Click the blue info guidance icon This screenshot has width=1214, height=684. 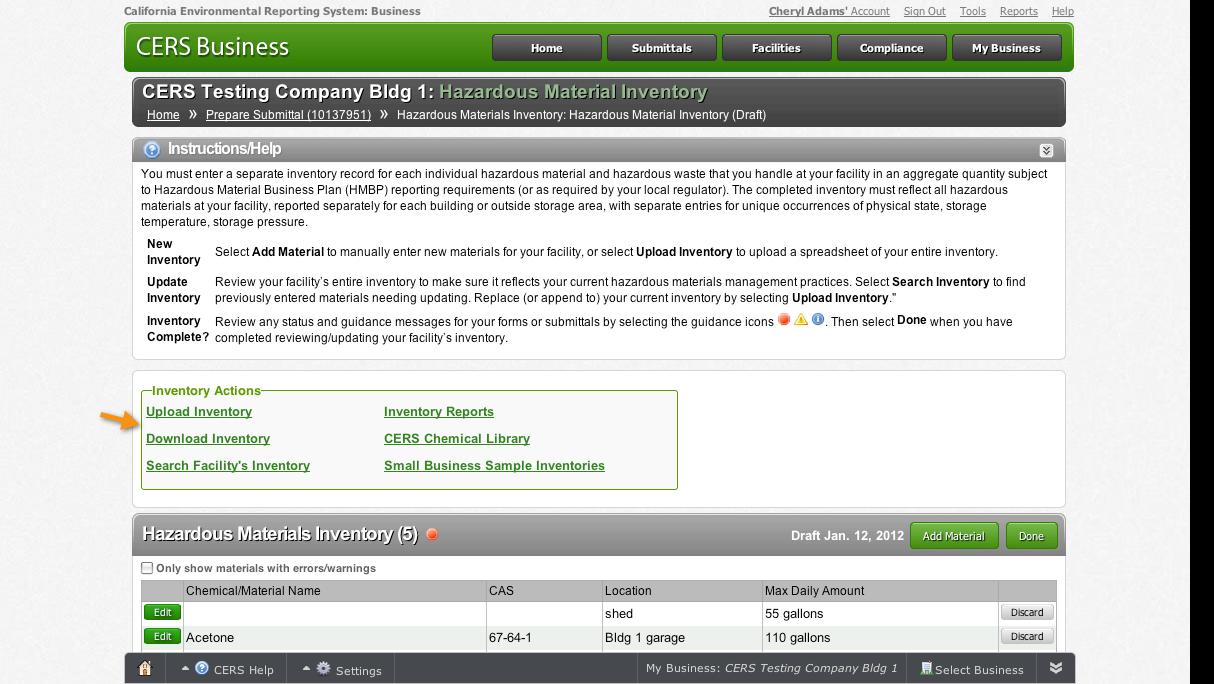[818, 321]
